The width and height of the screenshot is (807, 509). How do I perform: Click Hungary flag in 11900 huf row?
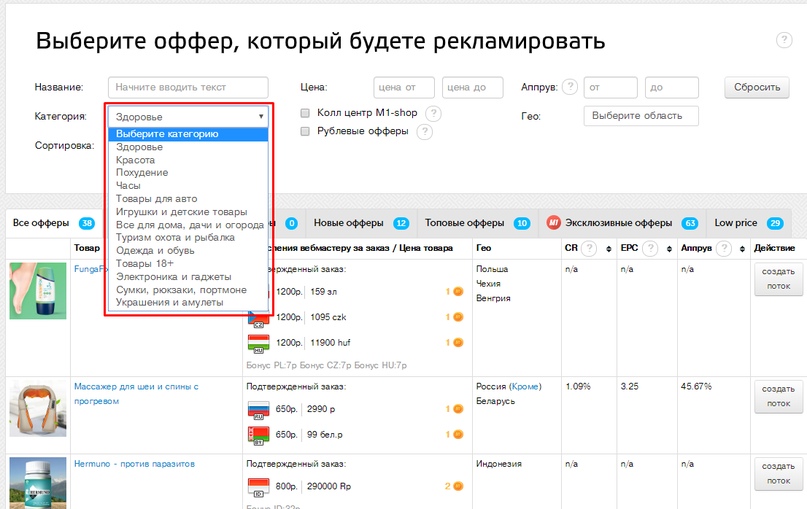[x=258, y=343]
